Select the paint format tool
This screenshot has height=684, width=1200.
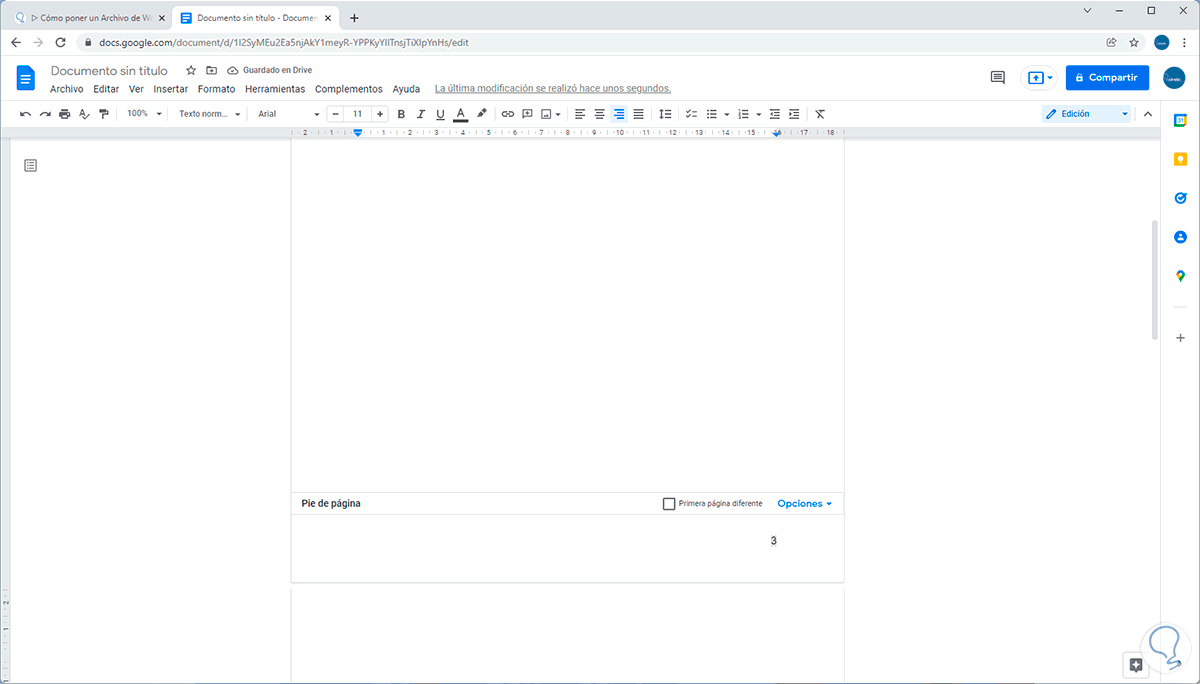tap(103, 114)
